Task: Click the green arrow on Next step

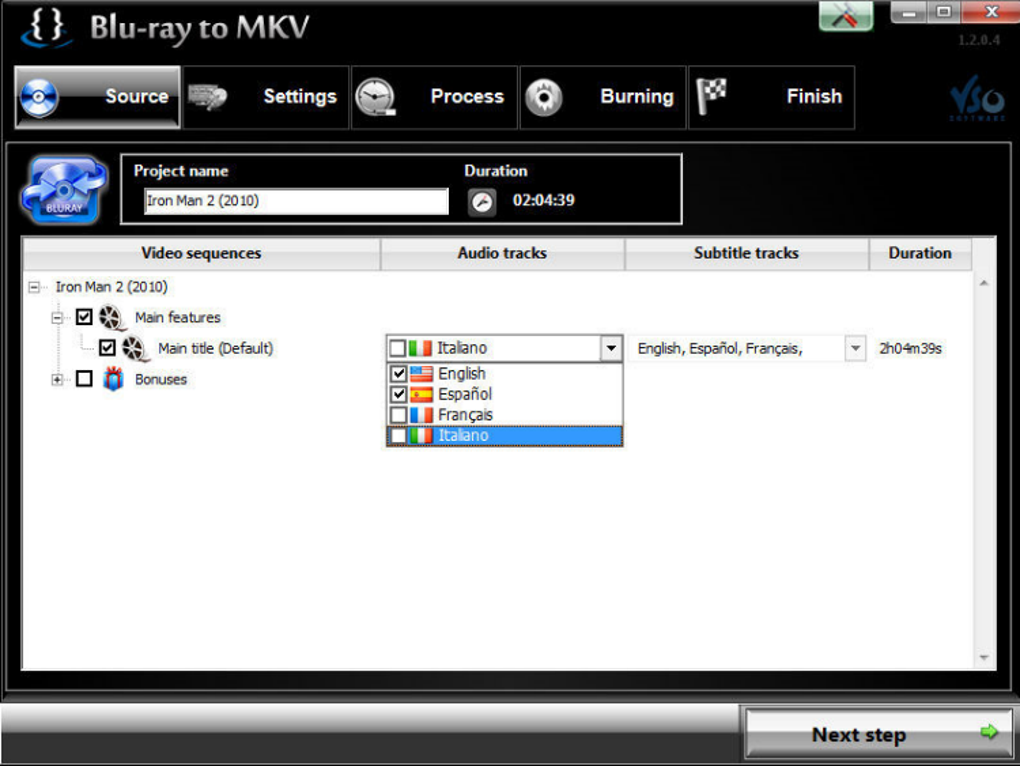Action: (x=989, y=732)
